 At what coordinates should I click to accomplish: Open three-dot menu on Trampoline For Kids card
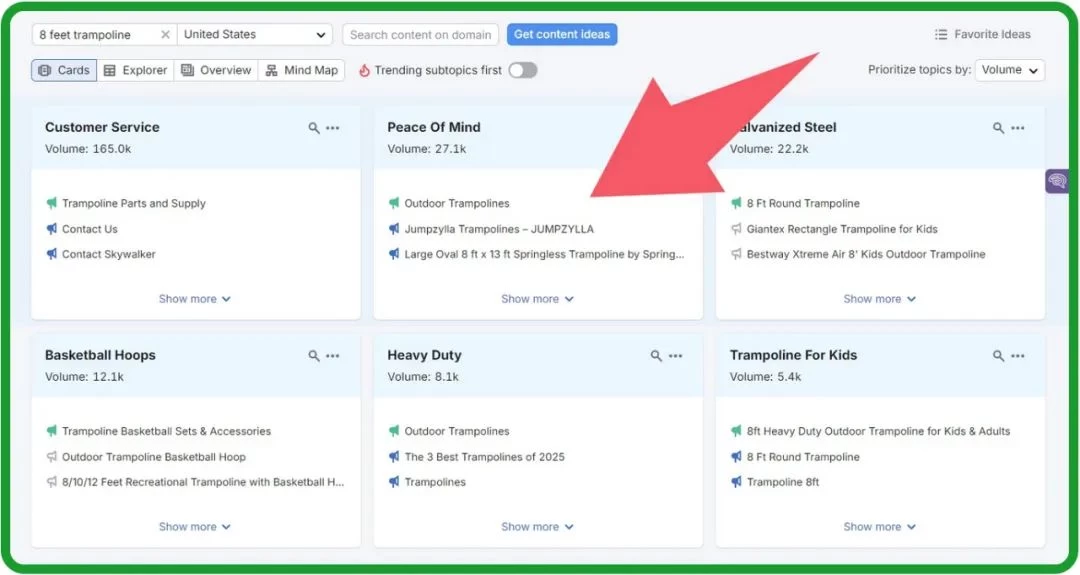(x=1018, y=356)
